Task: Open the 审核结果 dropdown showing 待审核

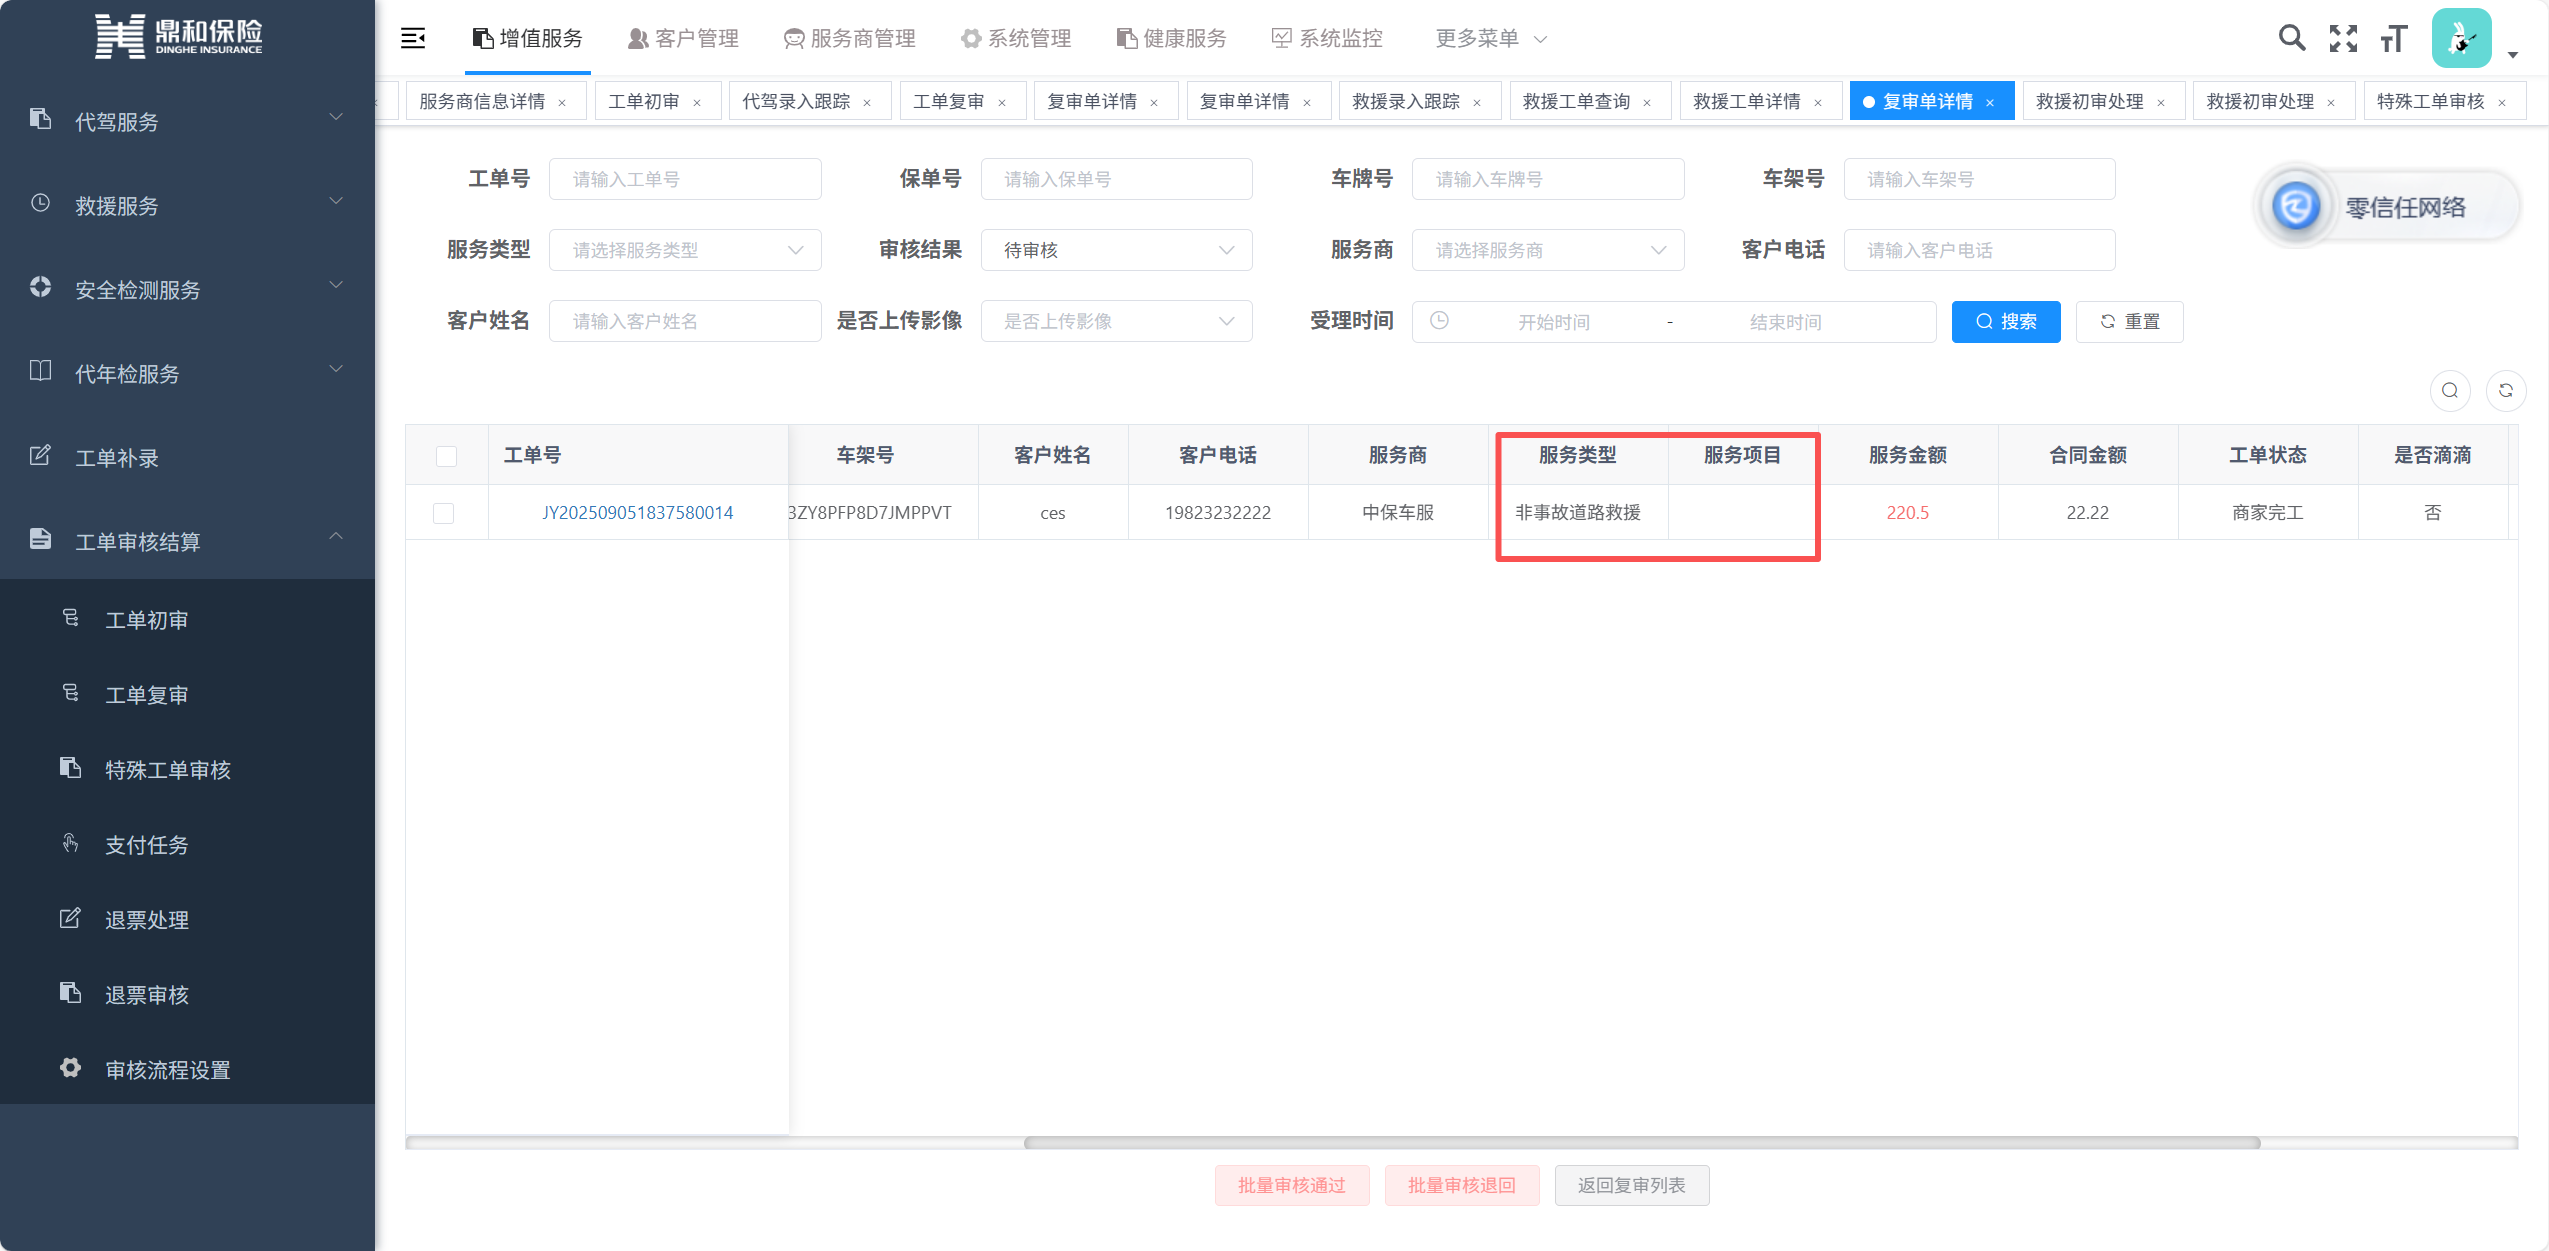Action: click(x=1116, y=250)
